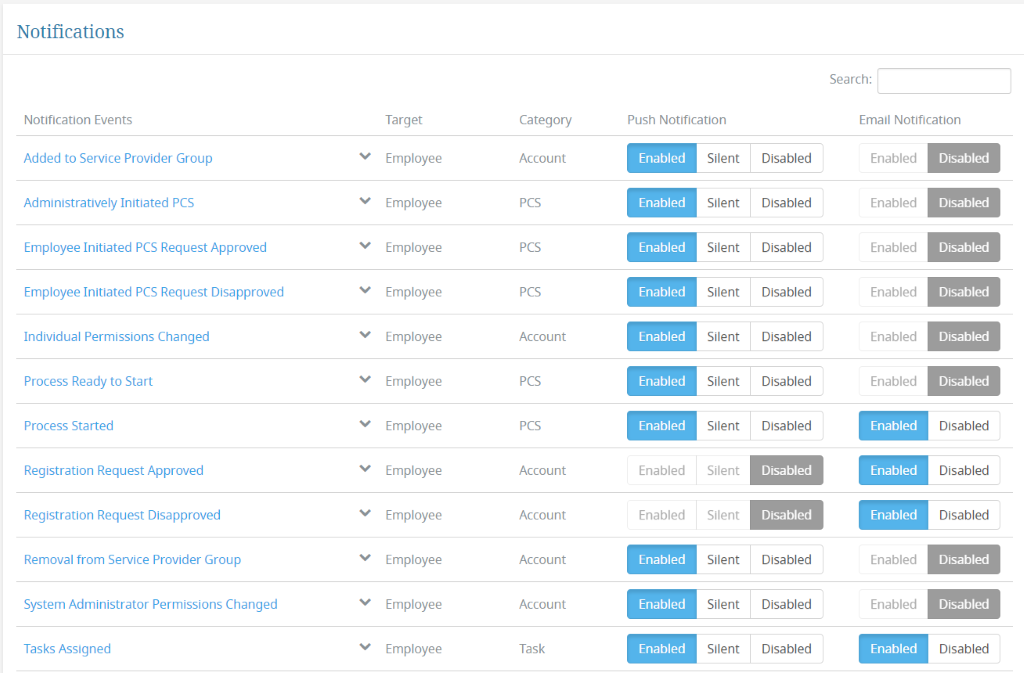Enable email for System Administrator Permissions Changed
This screenshot has height=673, width=1024.
coord(893,604)
